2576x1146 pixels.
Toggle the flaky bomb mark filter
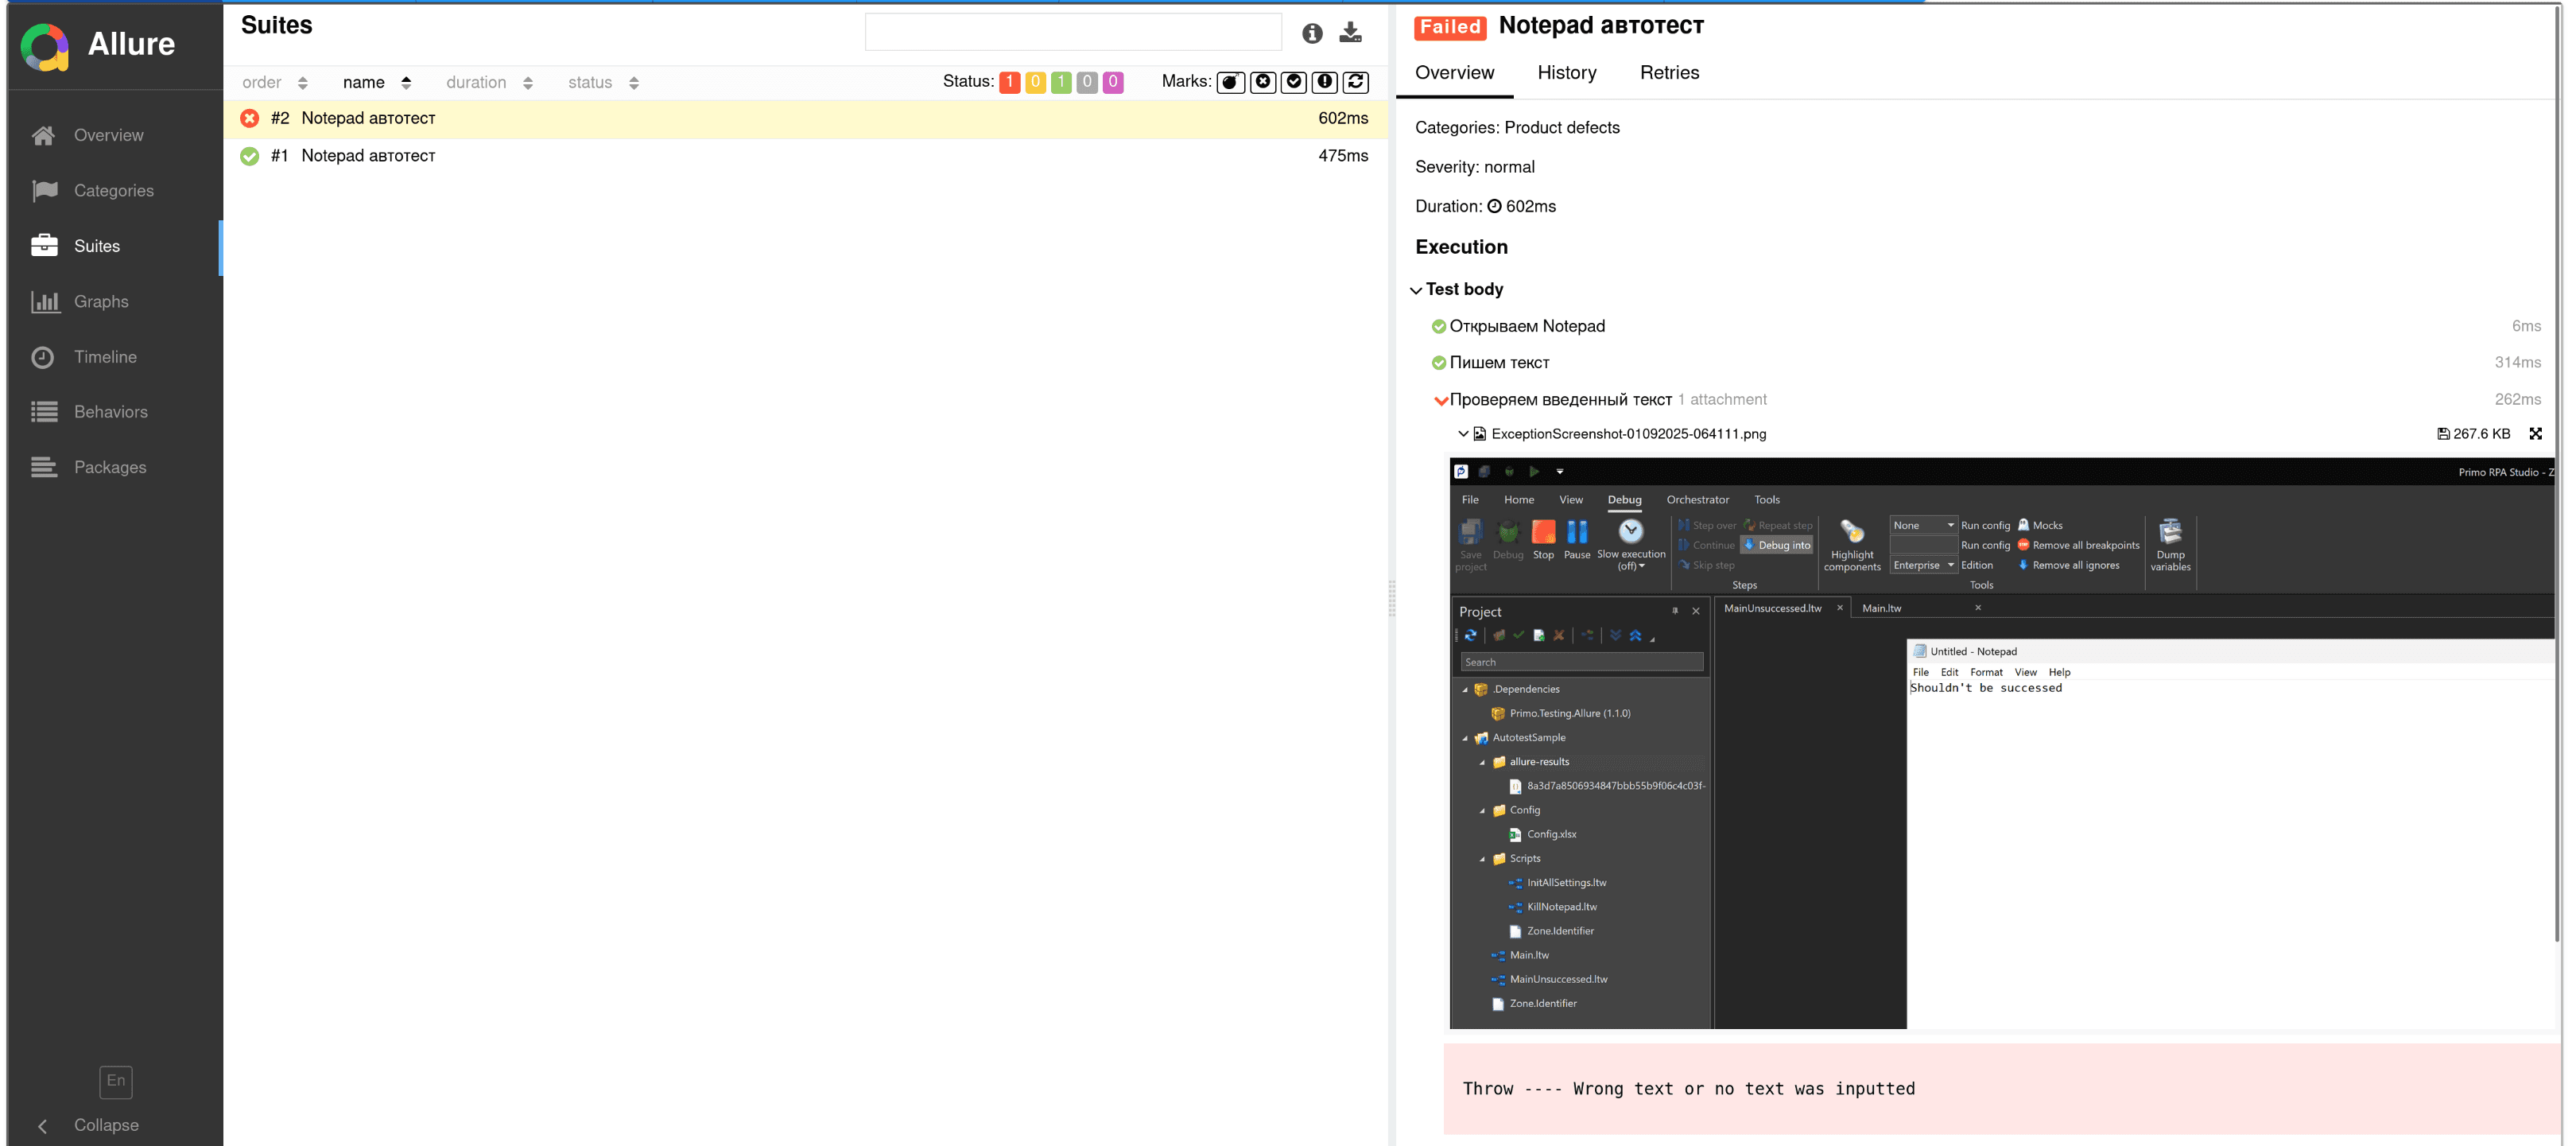pyautogui.click(x=1230, y=82)
